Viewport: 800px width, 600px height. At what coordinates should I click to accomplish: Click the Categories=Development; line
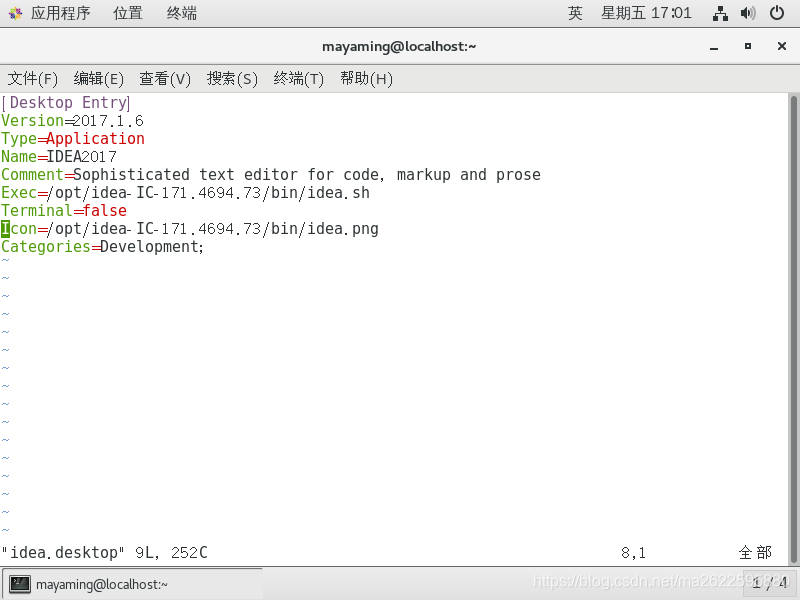point(103,247)
